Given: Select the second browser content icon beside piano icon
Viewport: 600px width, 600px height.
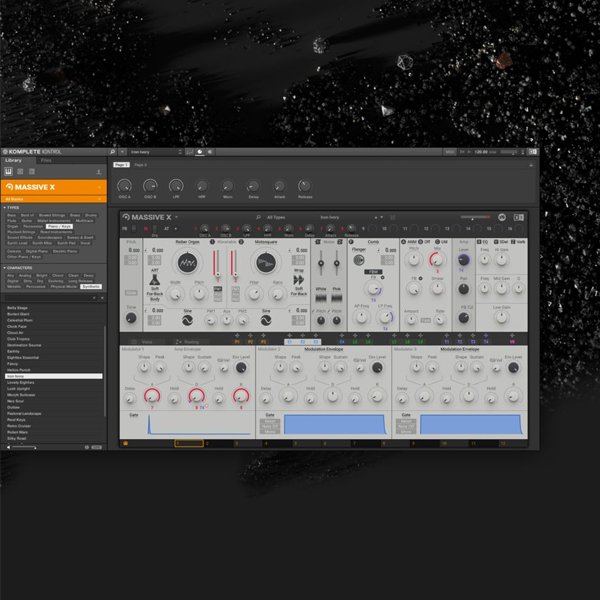Looking at the screenshot, I should (x=20, y=171).
